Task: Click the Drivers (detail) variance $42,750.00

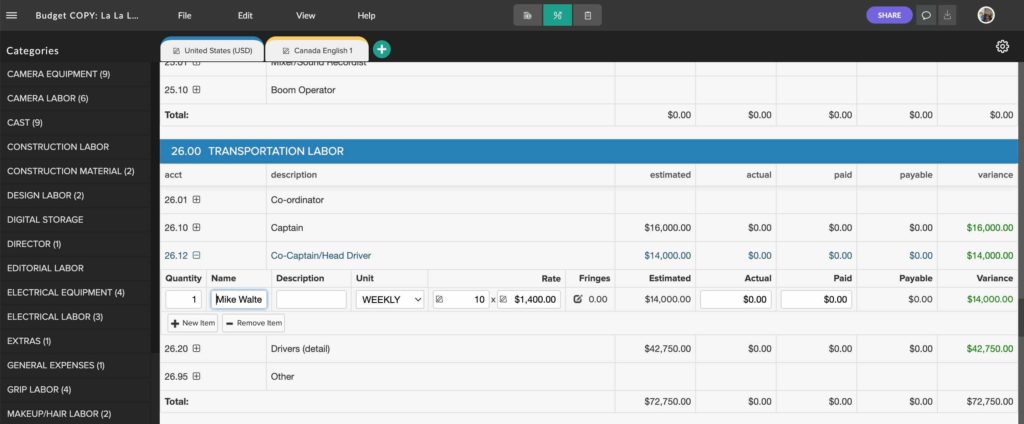Action: click(989, 349)
